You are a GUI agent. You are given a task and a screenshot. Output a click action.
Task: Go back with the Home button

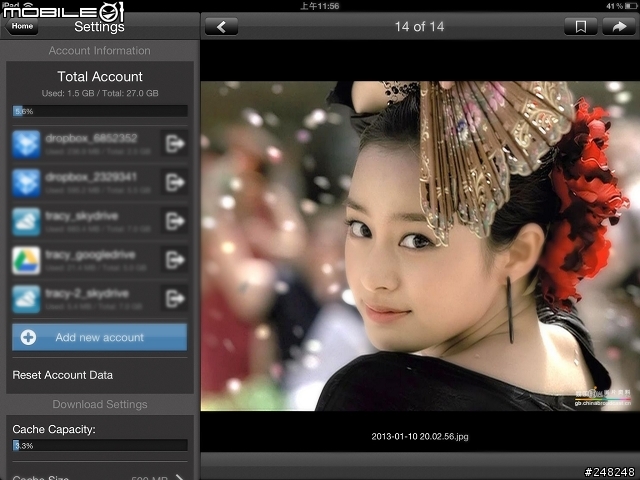pyautogui.click(x=21, y=27)
